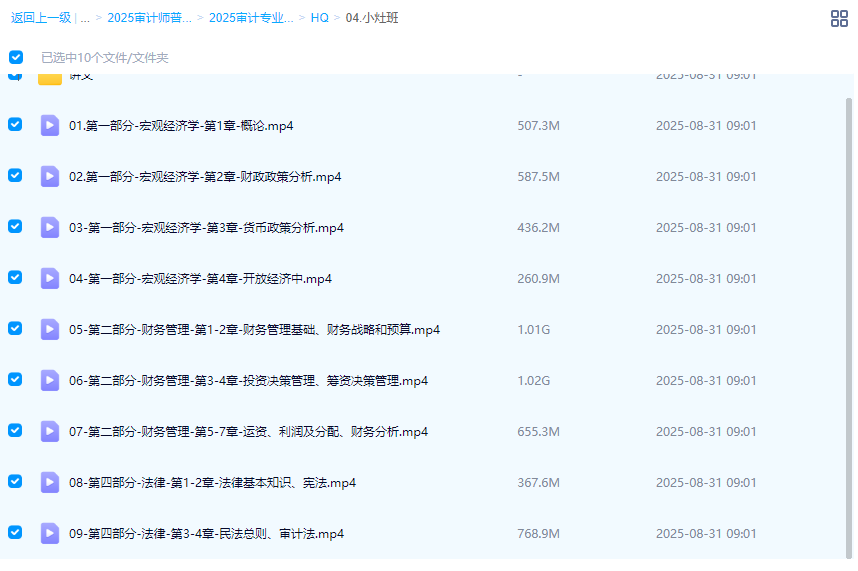The width and height of the screenshot is (858, 571).
Task: Navigate to HQ breadcrumb folder
Action: pos(320,18)
